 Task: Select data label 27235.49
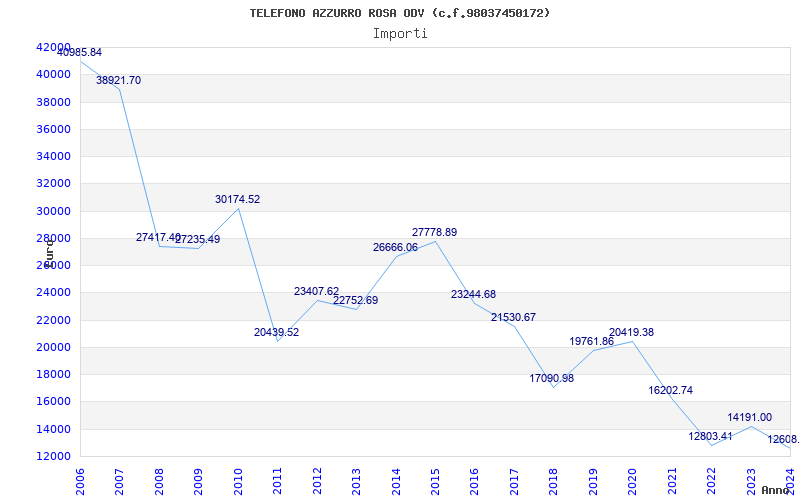(198, 239)
